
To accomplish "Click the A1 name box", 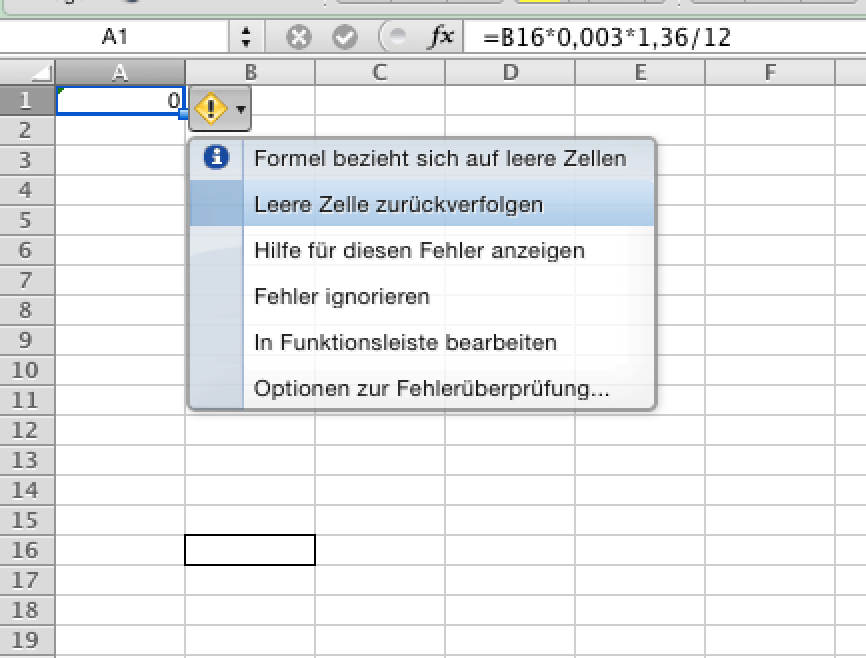I will (x=114, y=37).
